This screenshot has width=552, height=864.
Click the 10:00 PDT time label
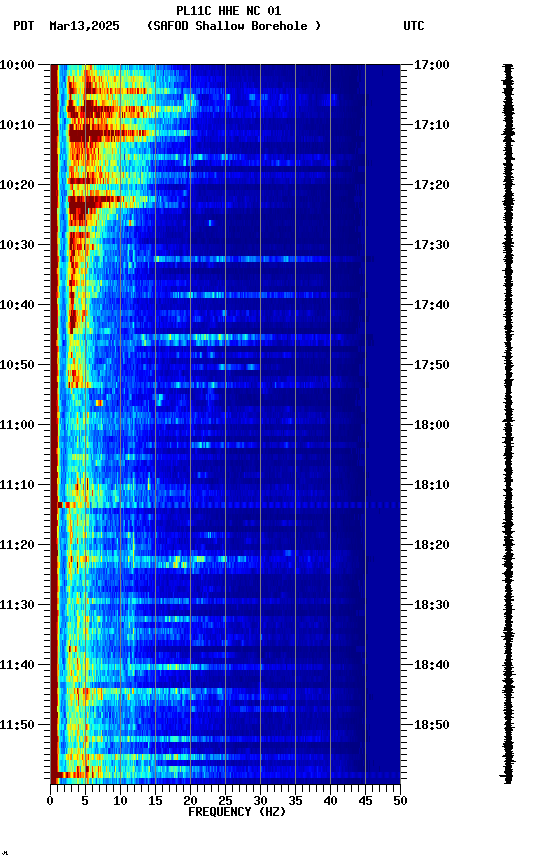point(17,65)
